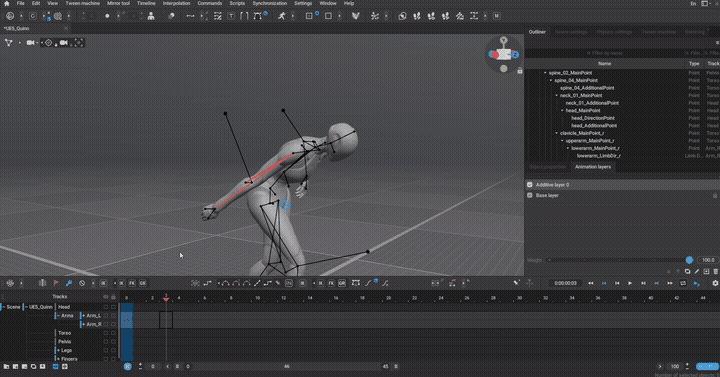Expand the Arm_L track
This screenshot has width=720, height=377.
(x=84, y=315)
